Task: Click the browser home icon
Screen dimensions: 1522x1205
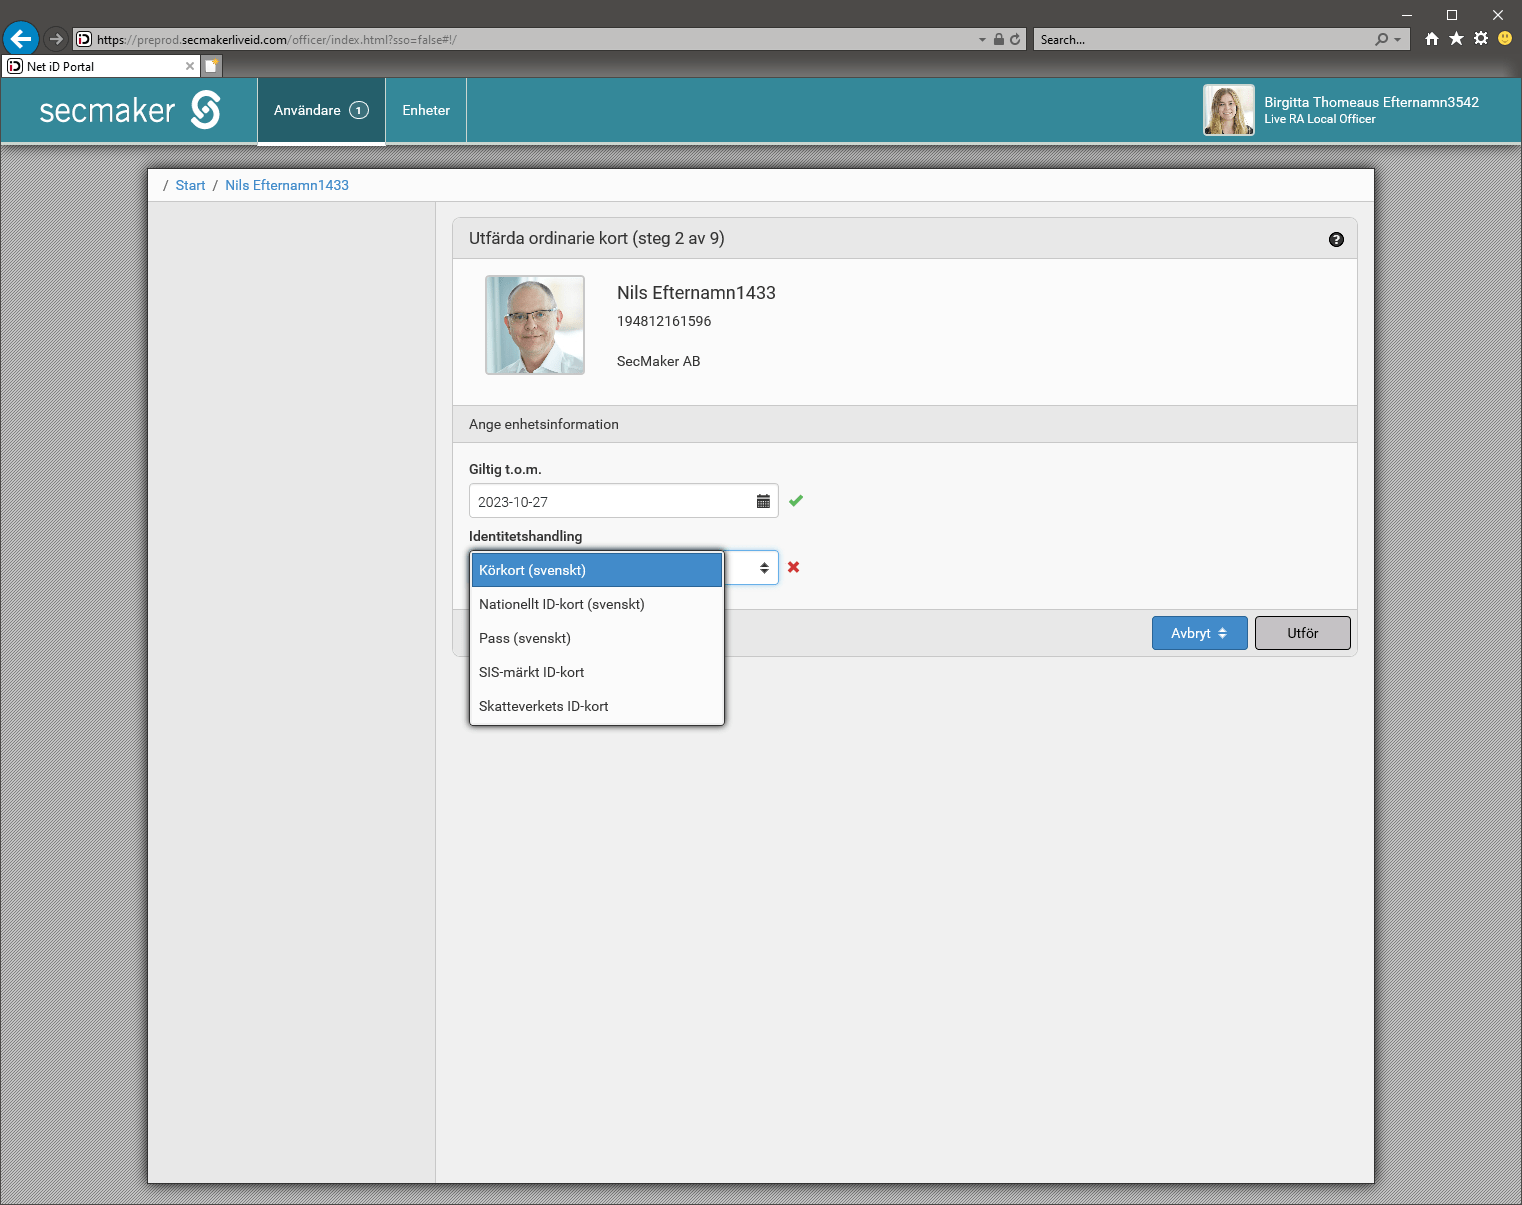Action: [1432, 39]
